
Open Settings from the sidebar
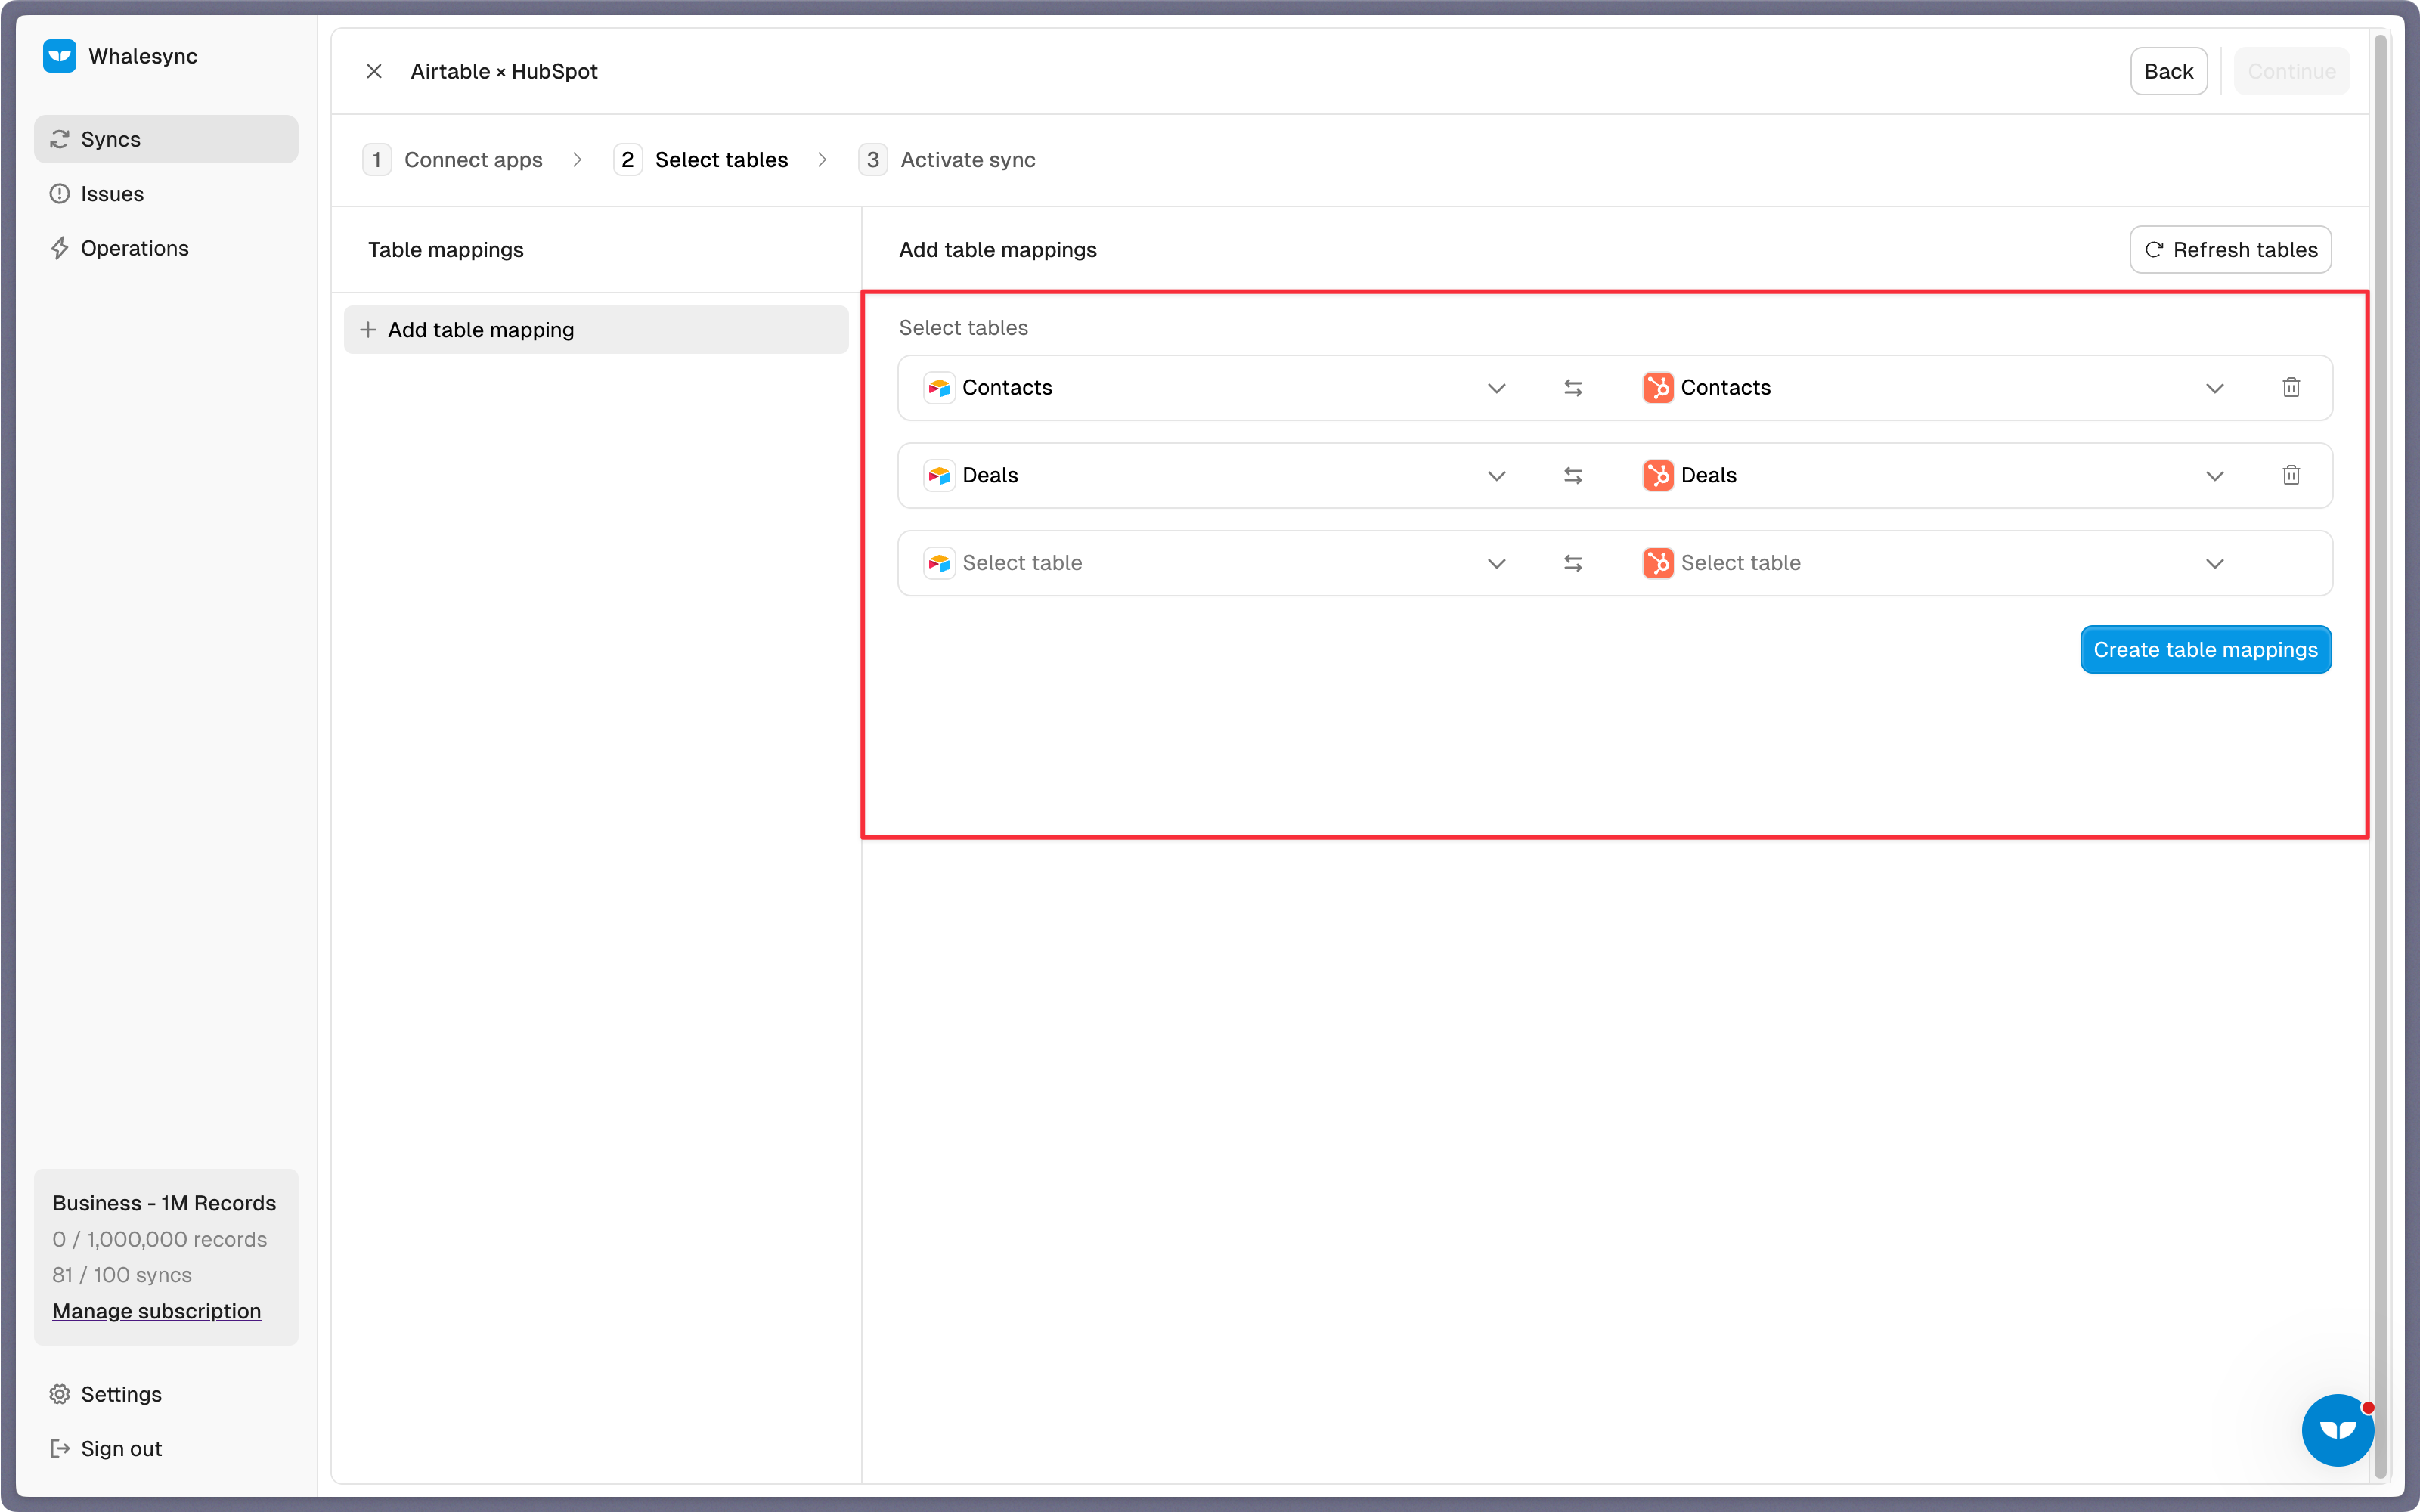(166, 1394)
